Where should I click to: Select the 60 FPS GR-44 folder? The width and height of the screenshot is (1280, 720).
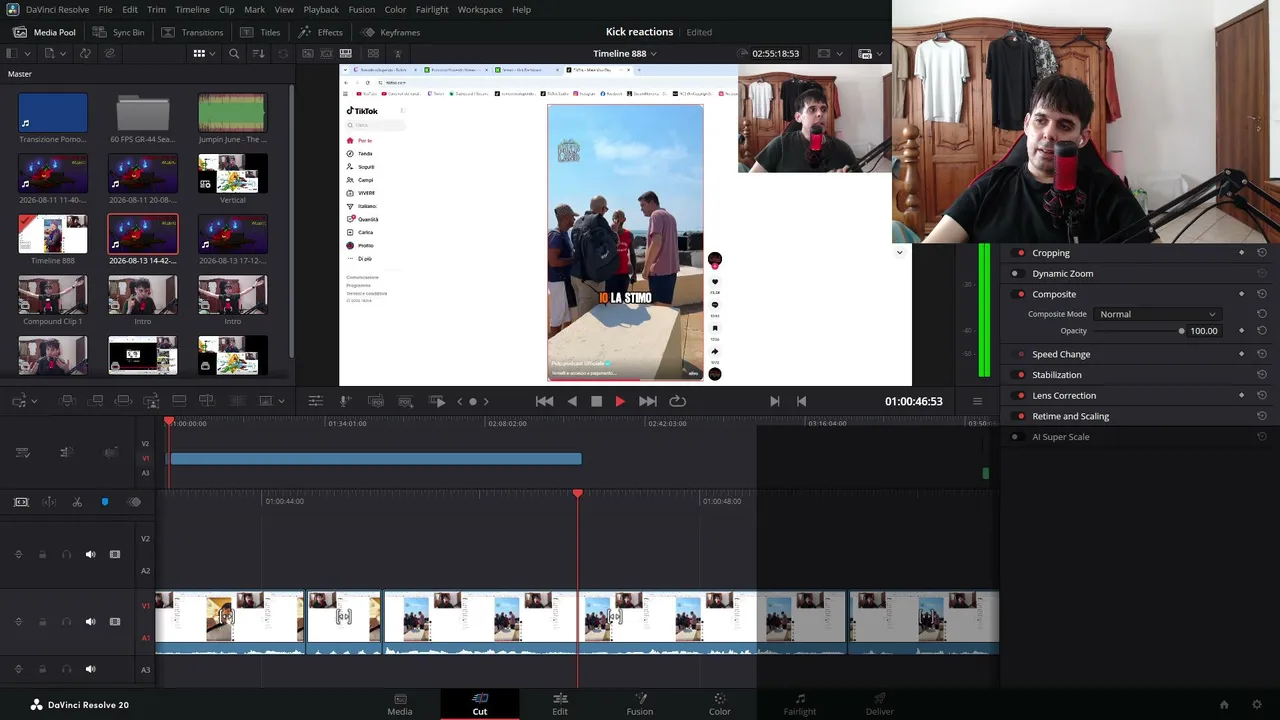pyautogui.click(x=142, y=113)
